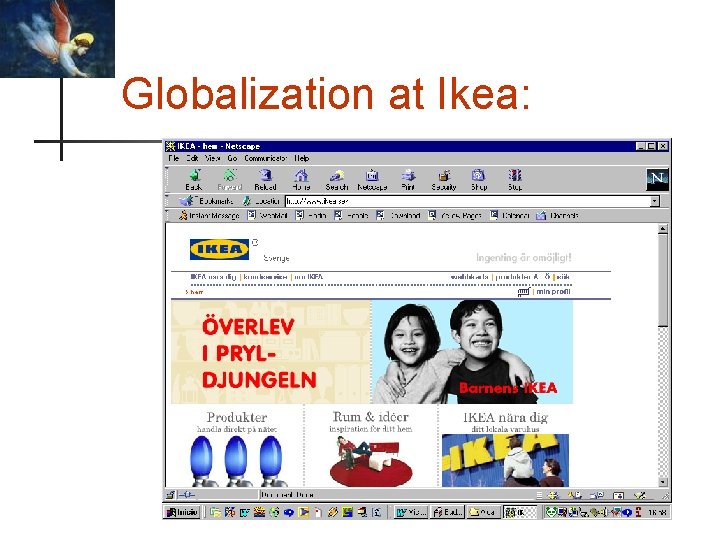Screen dimensions: 720x540
Task: Open the Communicator menu
Action: coord(265,158)
